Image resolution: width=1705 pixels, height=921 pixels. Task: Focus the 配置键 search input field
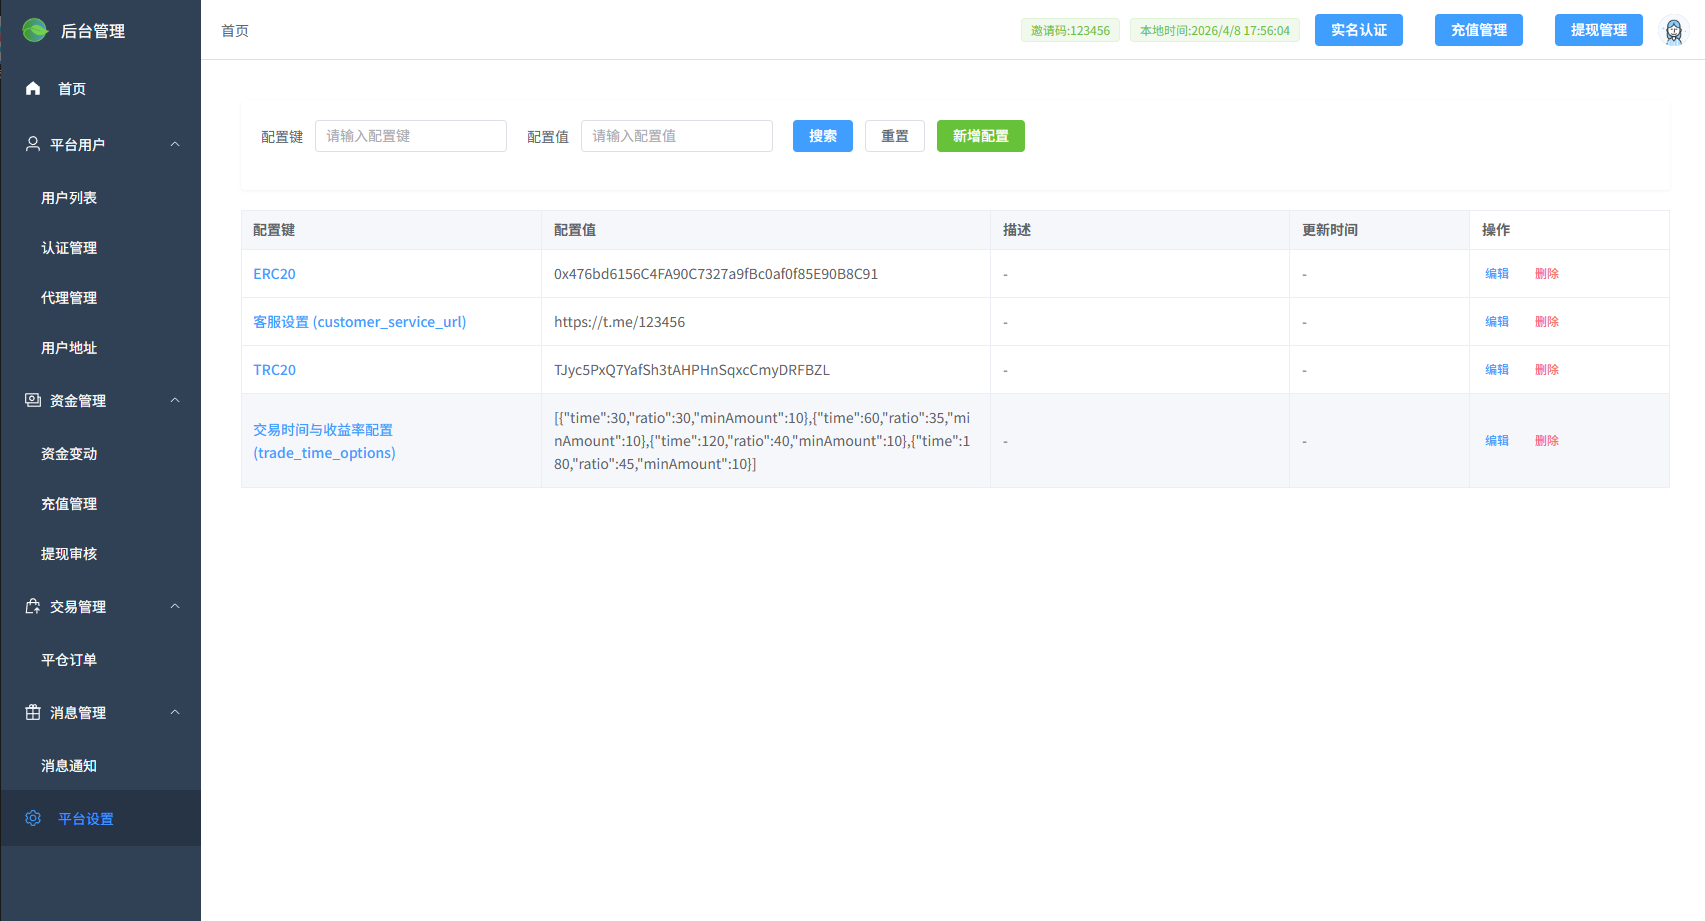tap(410, 136)
